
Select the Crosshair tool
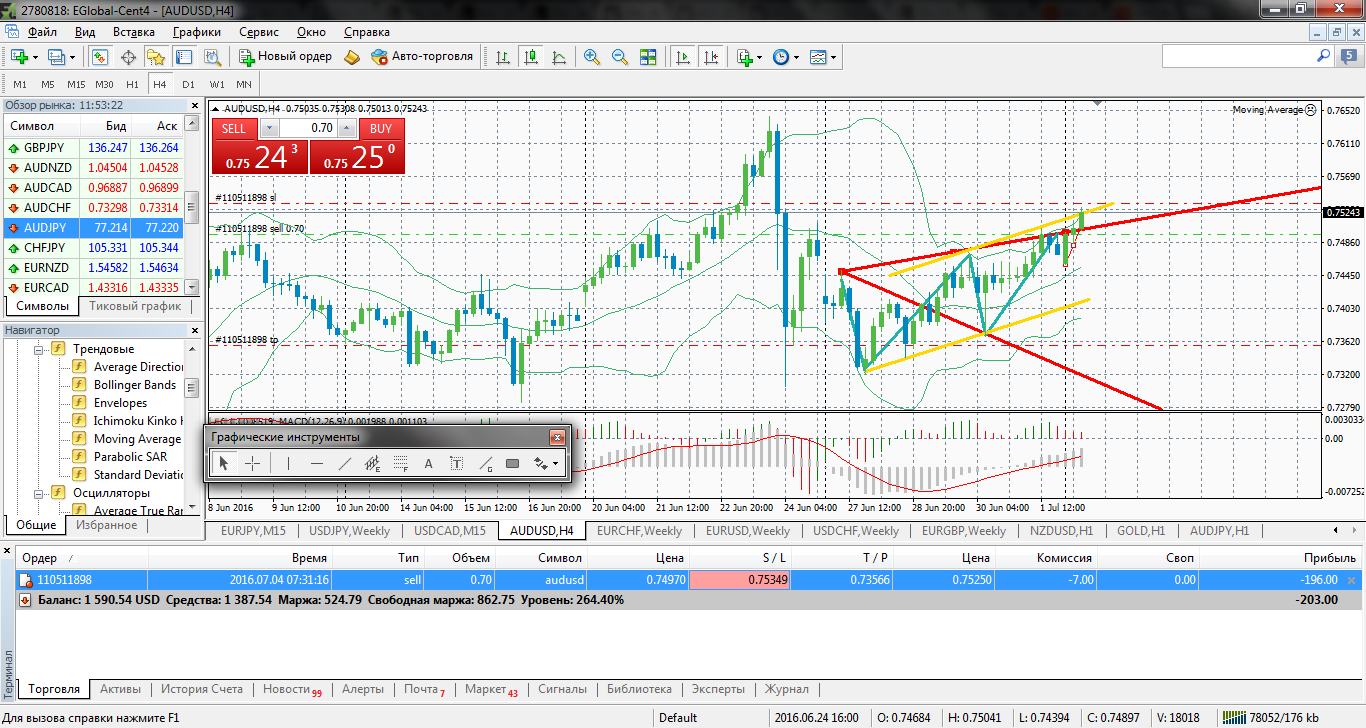tap(253, 463)
